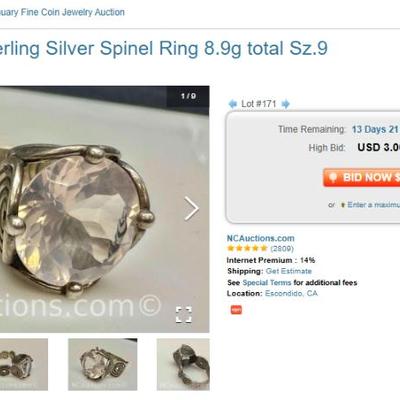Advance to next ring photo using chevron
This screenshot has height=400, width=400.
click(192, 209)
